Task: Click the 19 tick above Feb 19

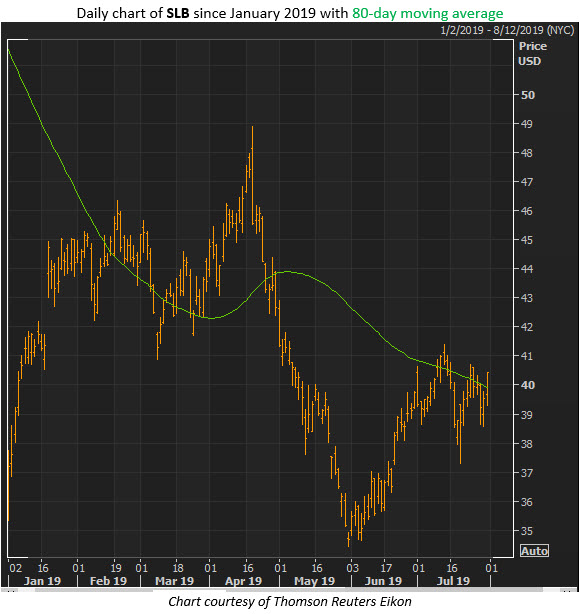Action: tap(116, 568)
